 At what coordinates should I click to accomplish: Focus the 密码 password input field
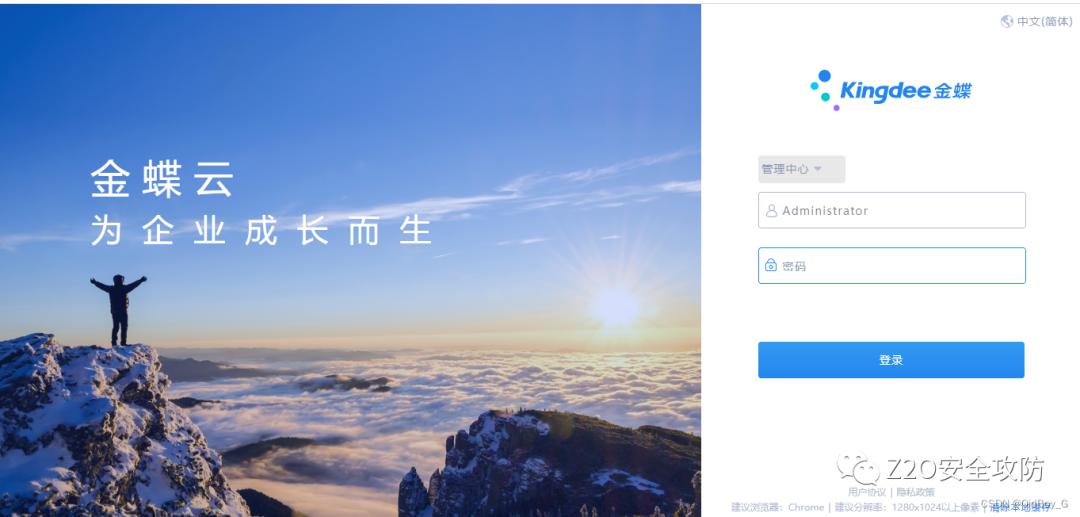[x=892, y=265]
